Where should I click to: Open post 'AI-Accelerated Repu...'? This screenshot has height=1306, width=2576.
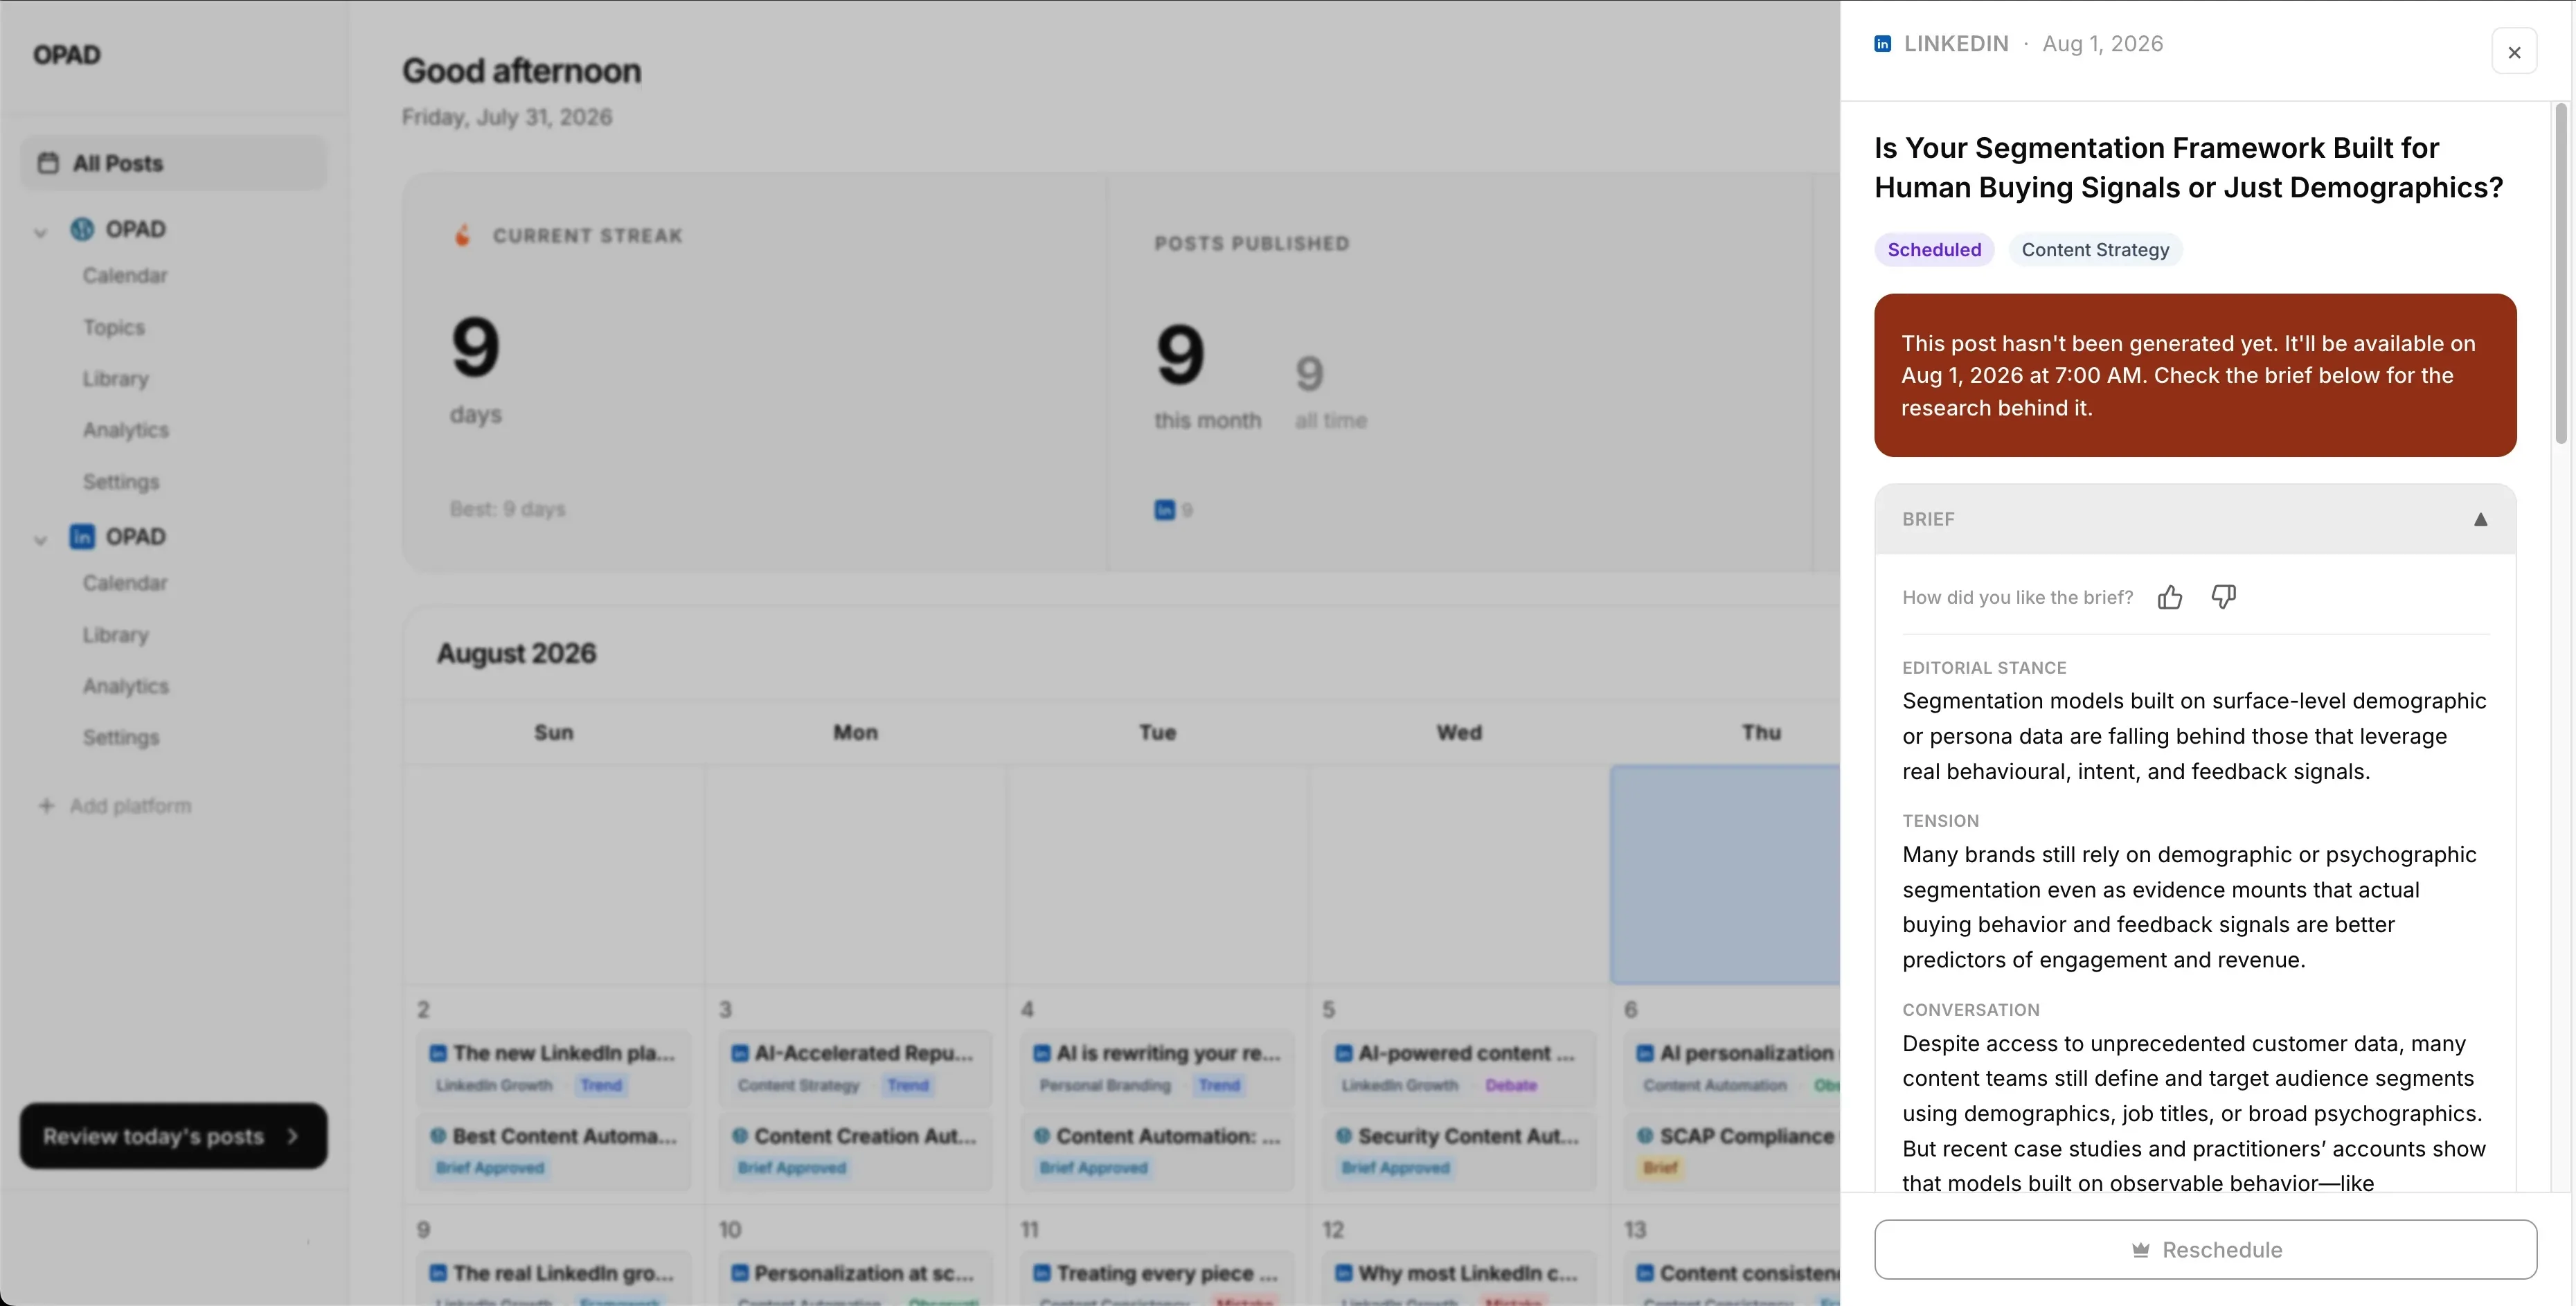(856, 1069)
